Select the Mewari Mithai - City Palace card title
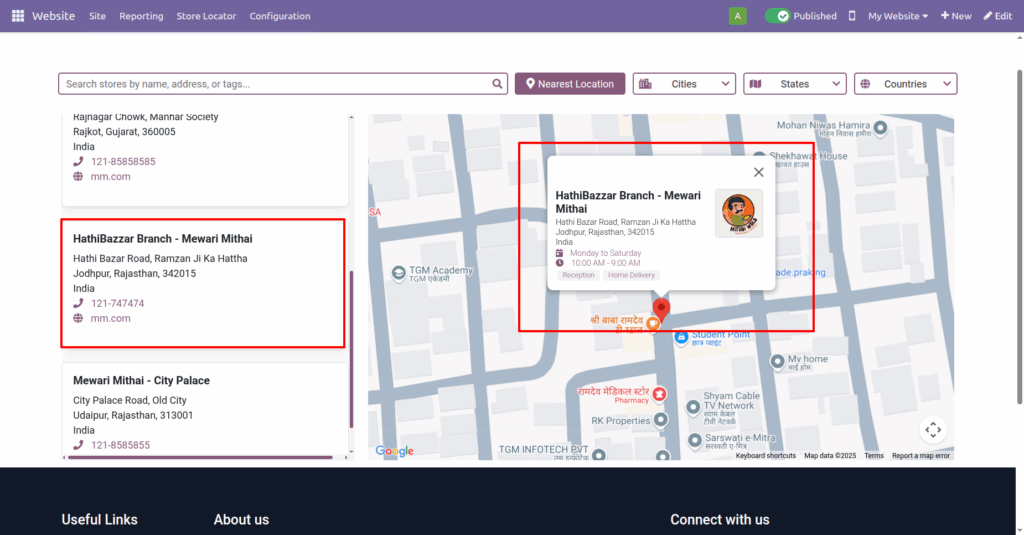The height and width of the screenshot is (535, 1024). [141, 380]
